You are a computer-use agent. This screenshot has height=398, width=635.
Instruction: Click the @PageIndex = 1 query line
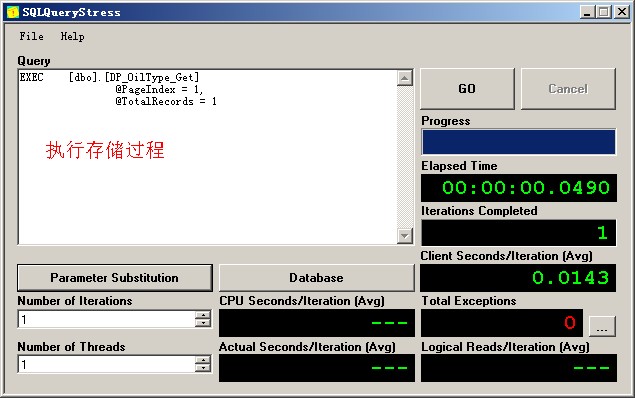[x=159, y=89]
